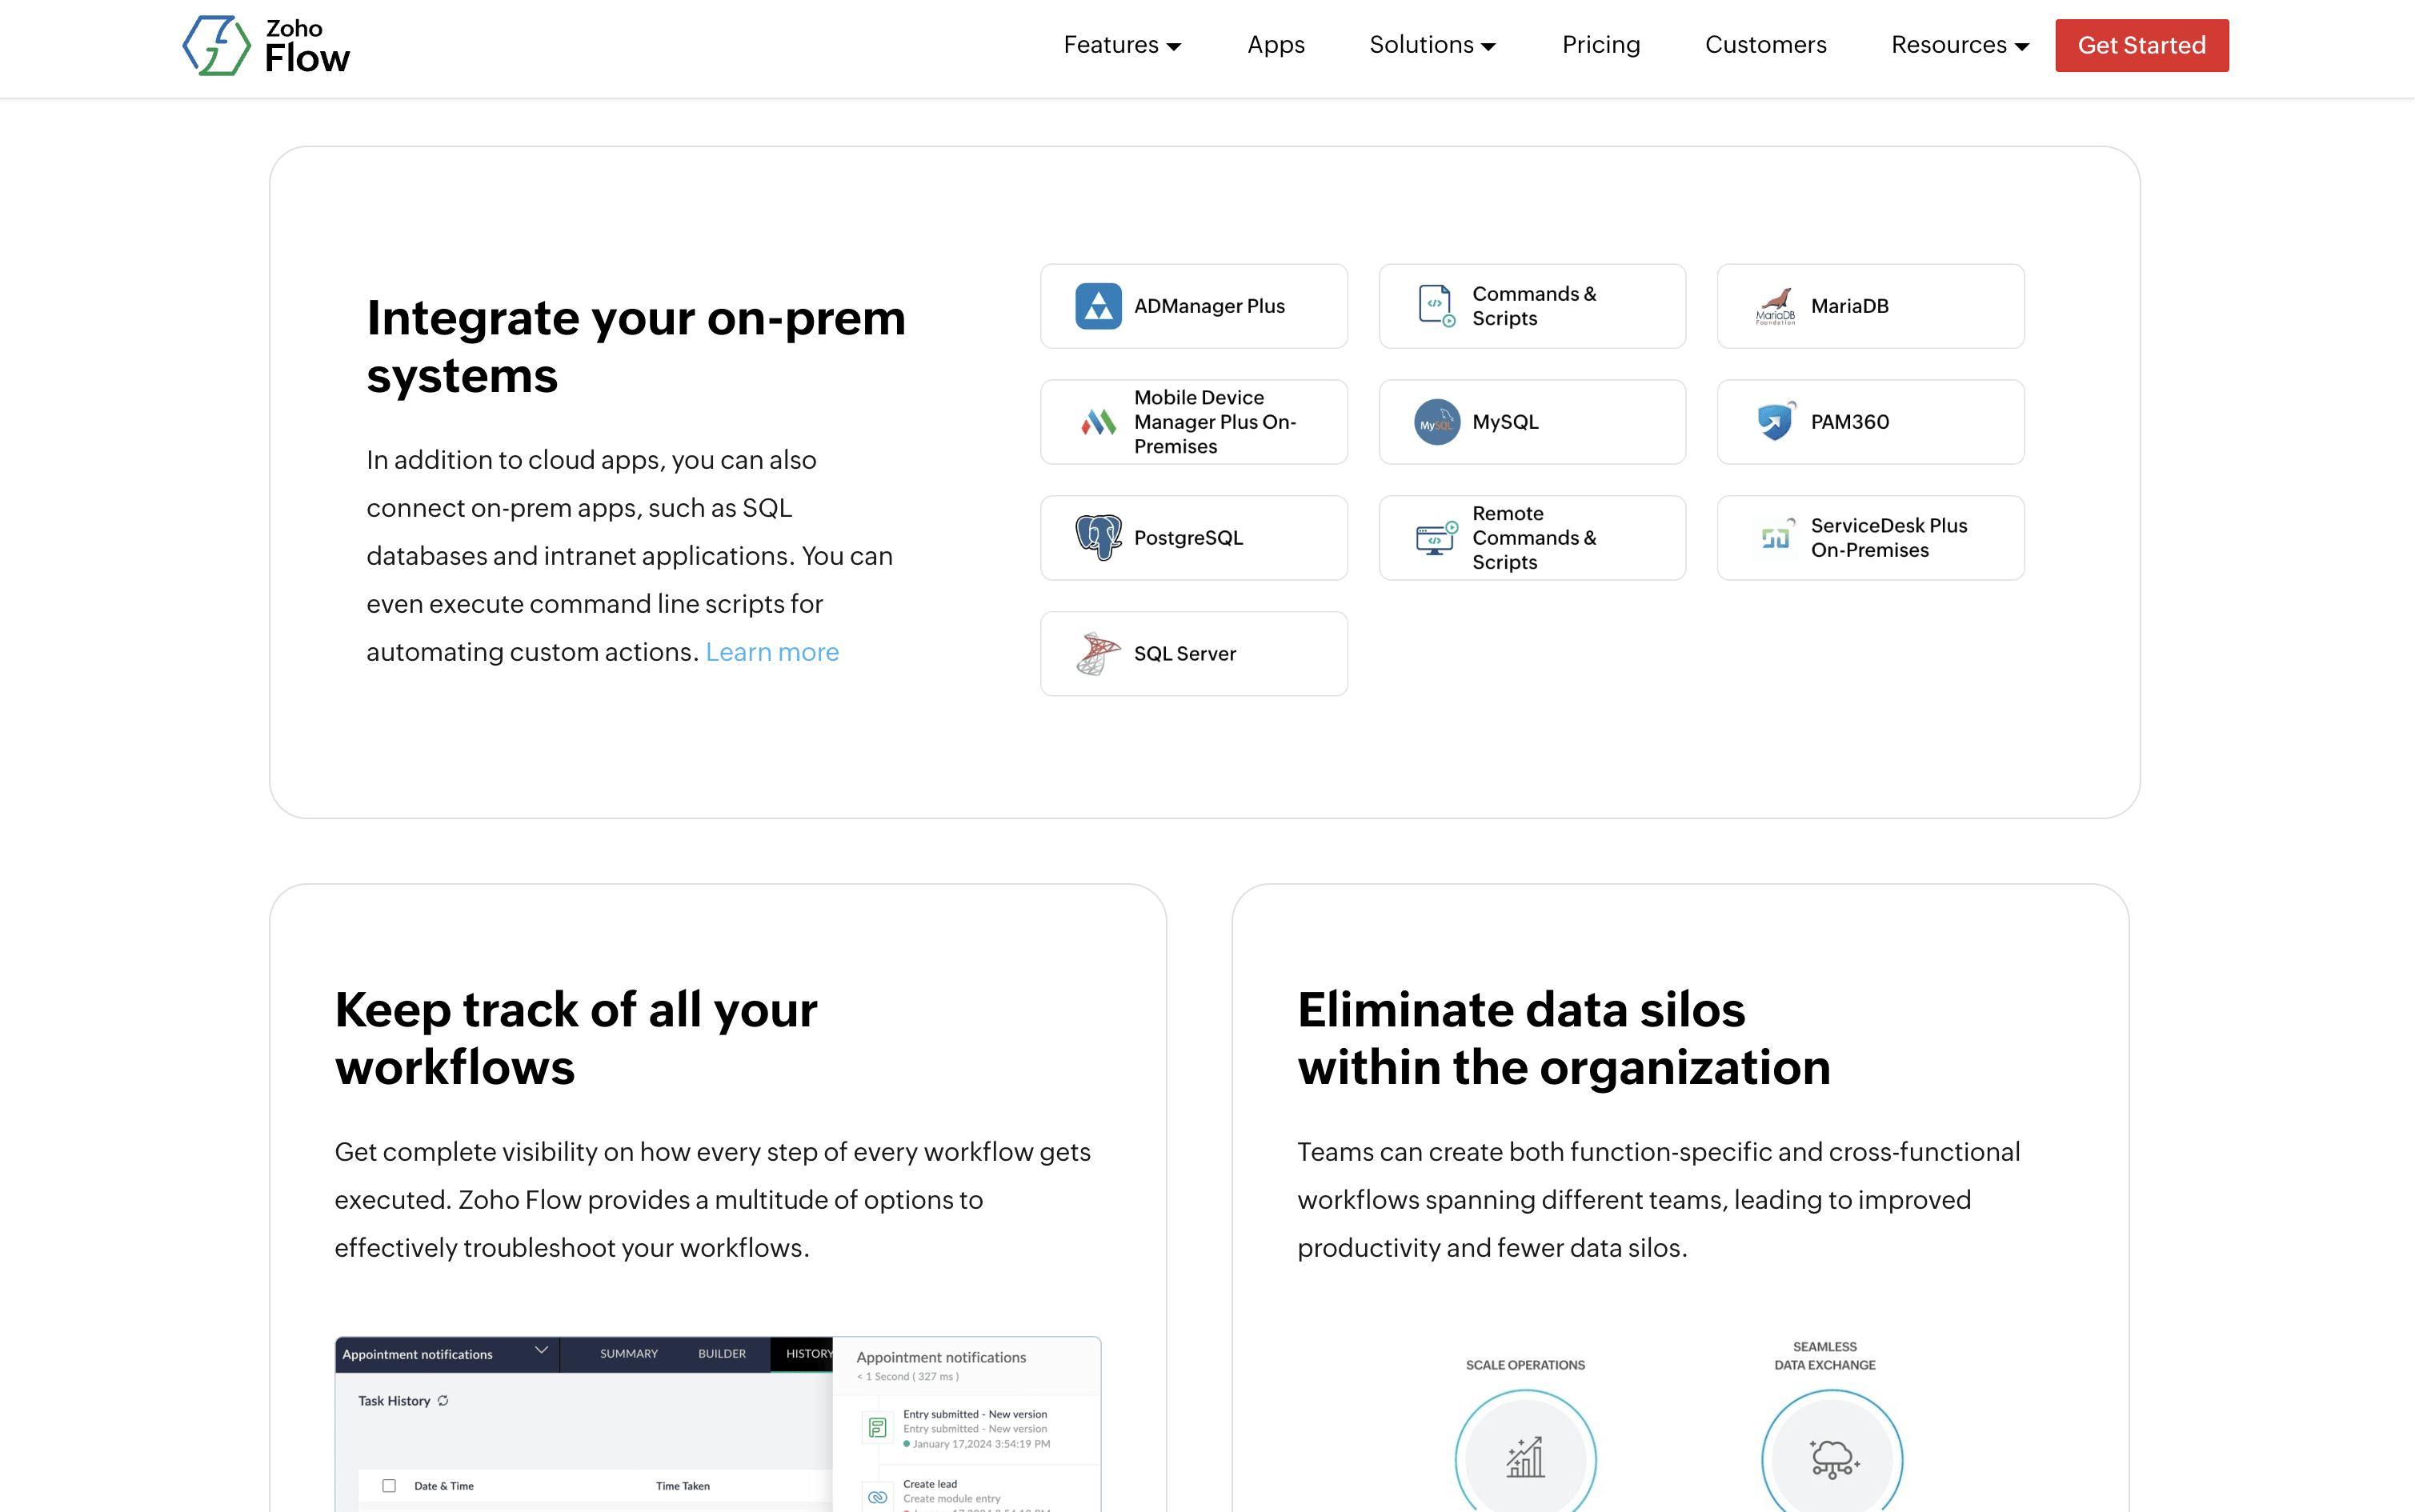Switch to the SUMMARY tab

click(x=629, y=1354)
